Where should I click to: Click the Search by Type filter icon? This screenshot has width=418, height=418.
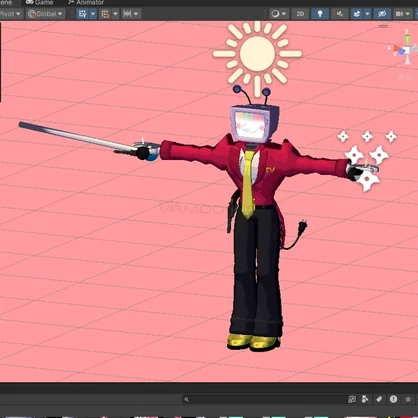(365, 399)
